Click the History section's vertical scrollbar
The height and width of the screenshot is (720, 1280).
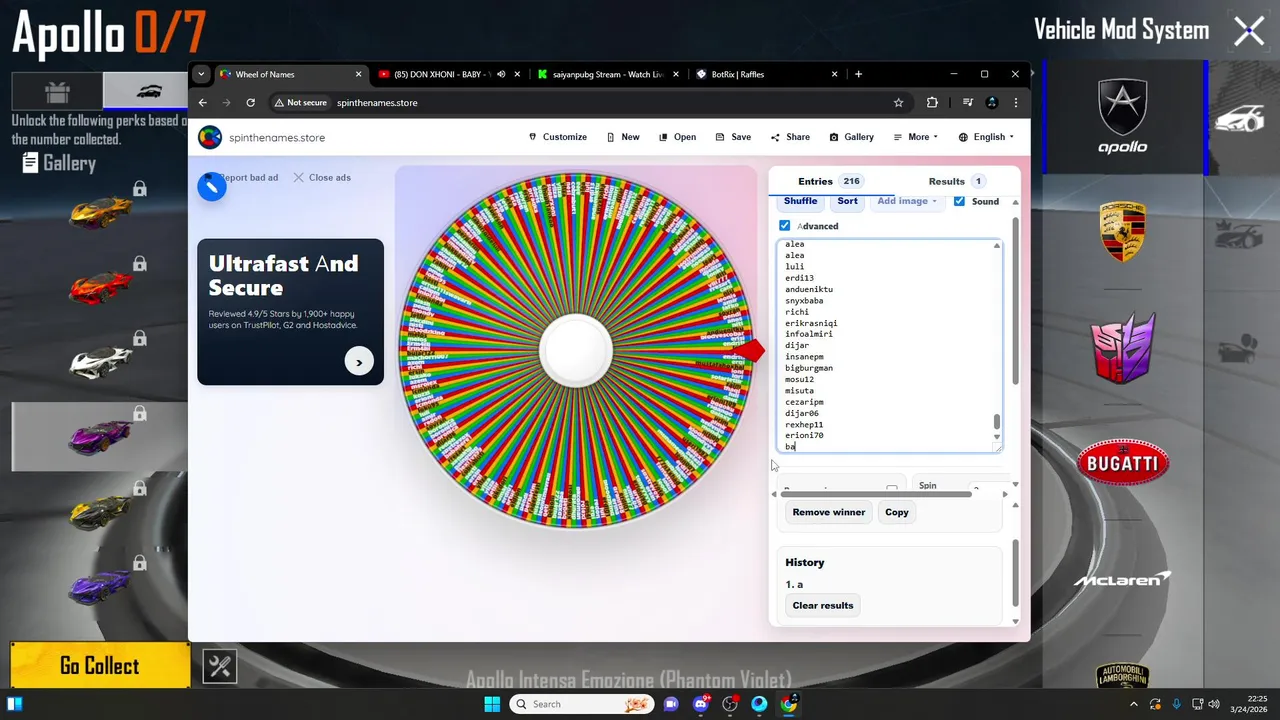(1016, 572)
